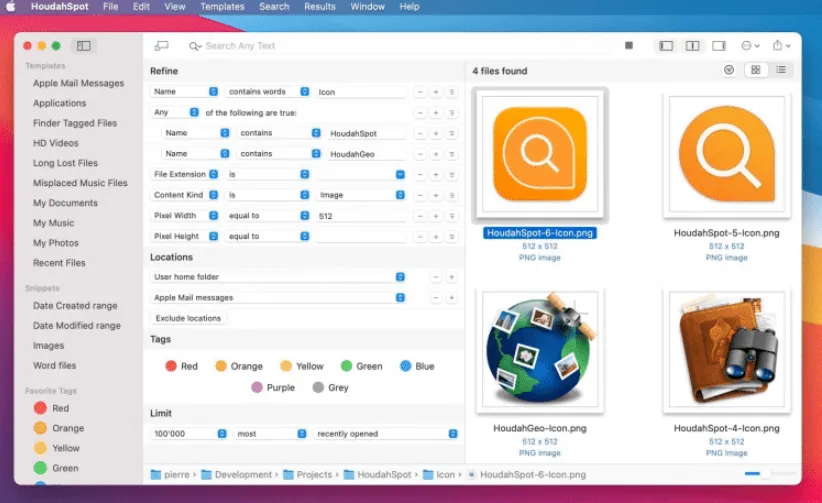Add a location after Apple Mail messages
This screenshot has height=503, width=822.
coord(451,298)
